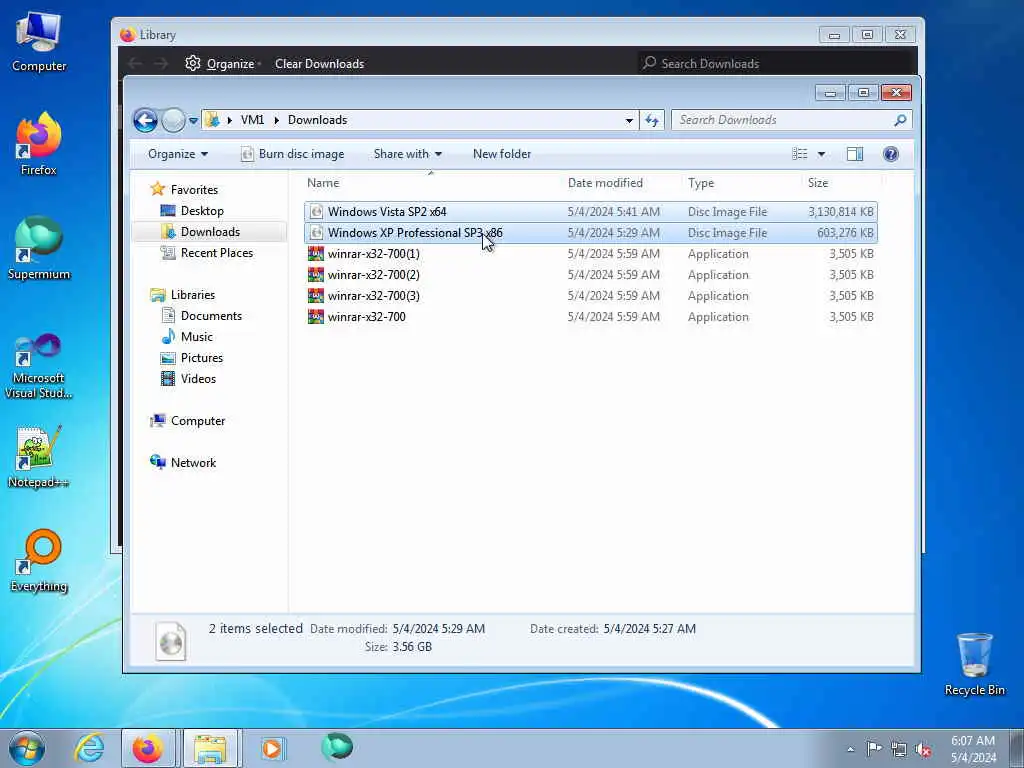The image size is (1024, 768).
Task: Show the preview pane
Action: 855,154
